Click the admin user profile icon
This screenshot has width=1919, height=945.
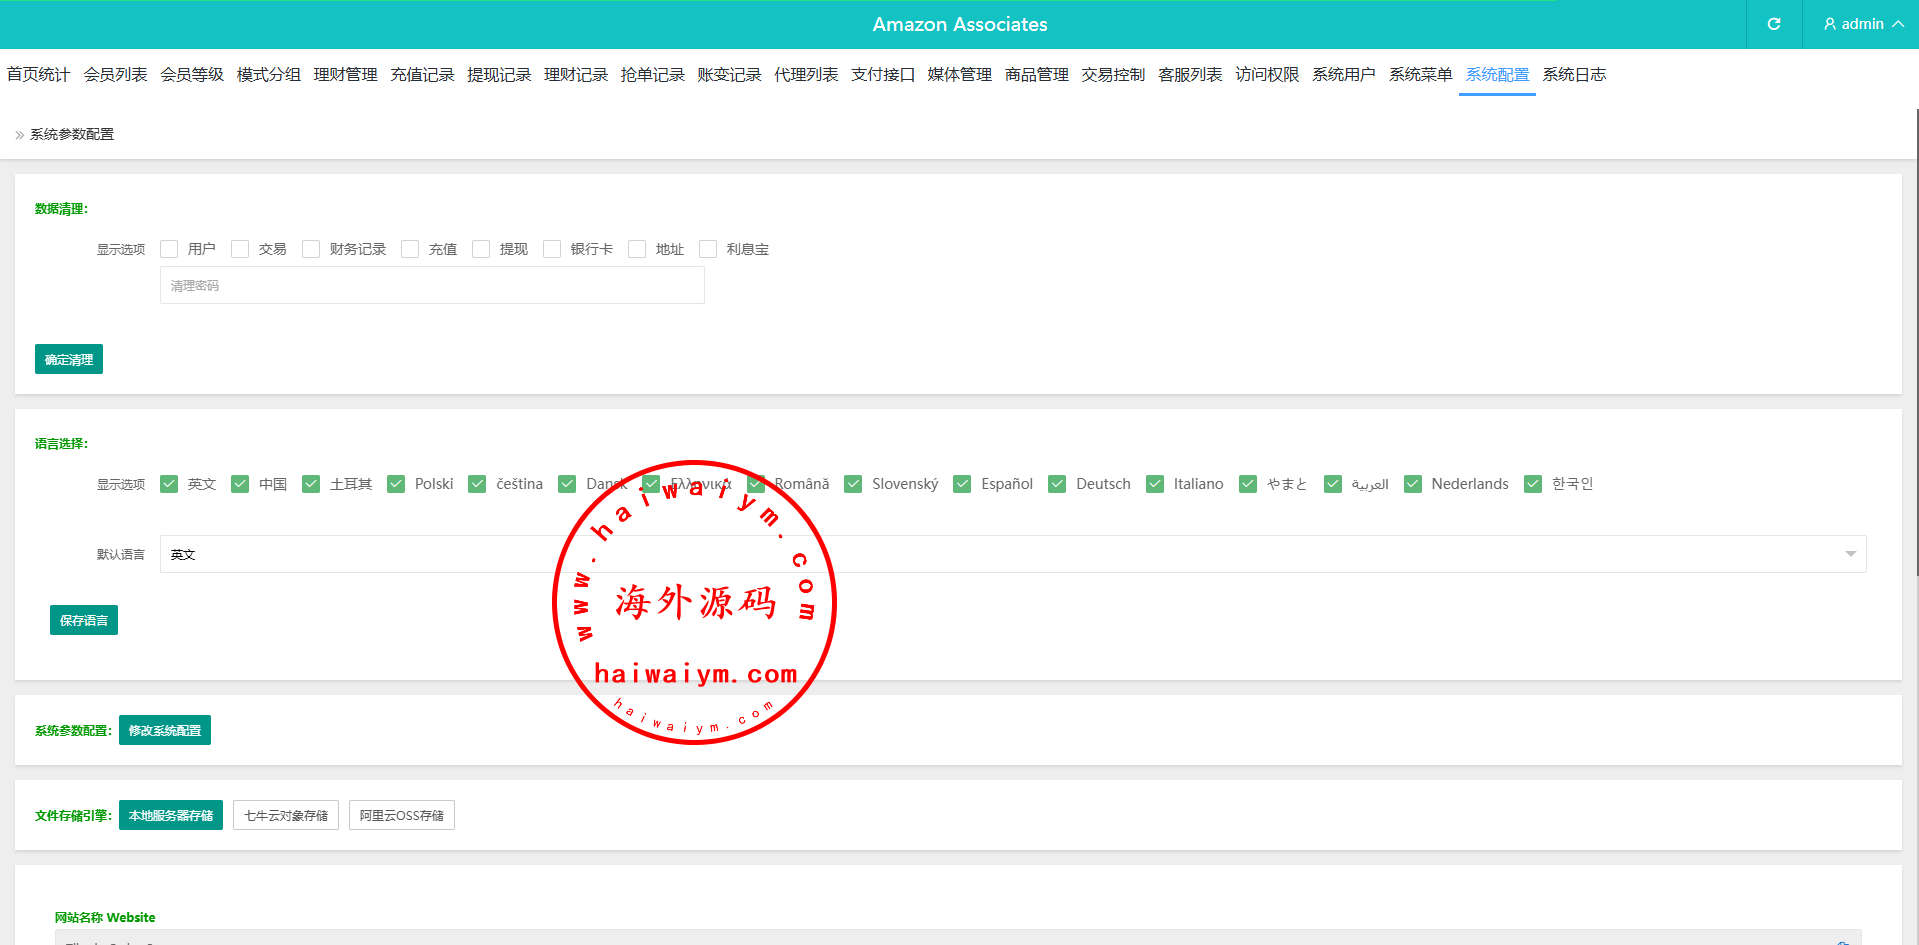[1830, 24]
